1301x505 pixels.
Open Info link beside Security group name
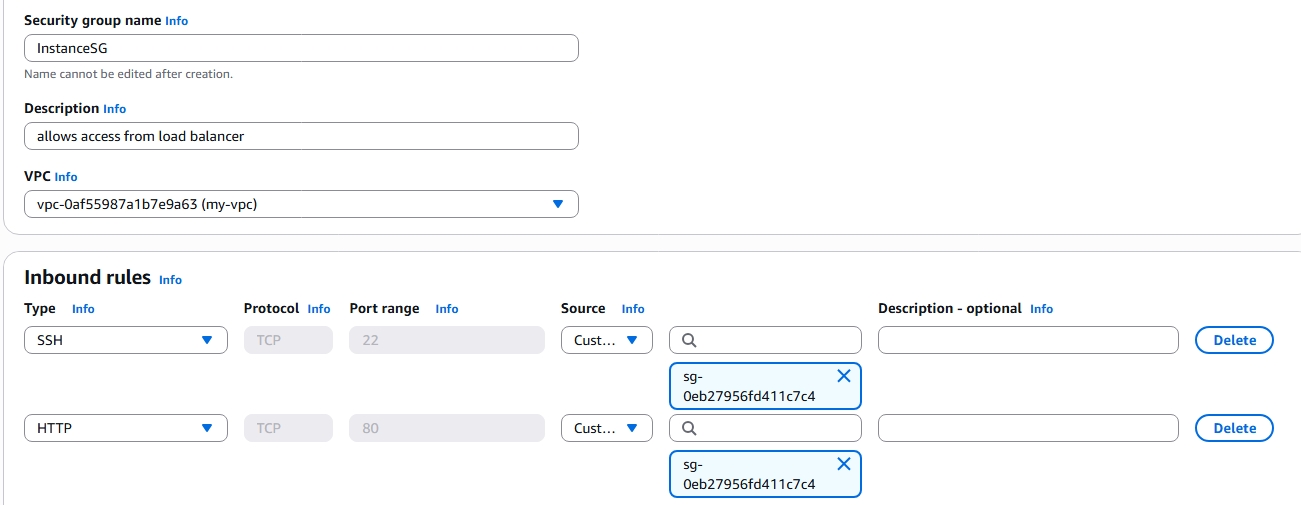176,21
